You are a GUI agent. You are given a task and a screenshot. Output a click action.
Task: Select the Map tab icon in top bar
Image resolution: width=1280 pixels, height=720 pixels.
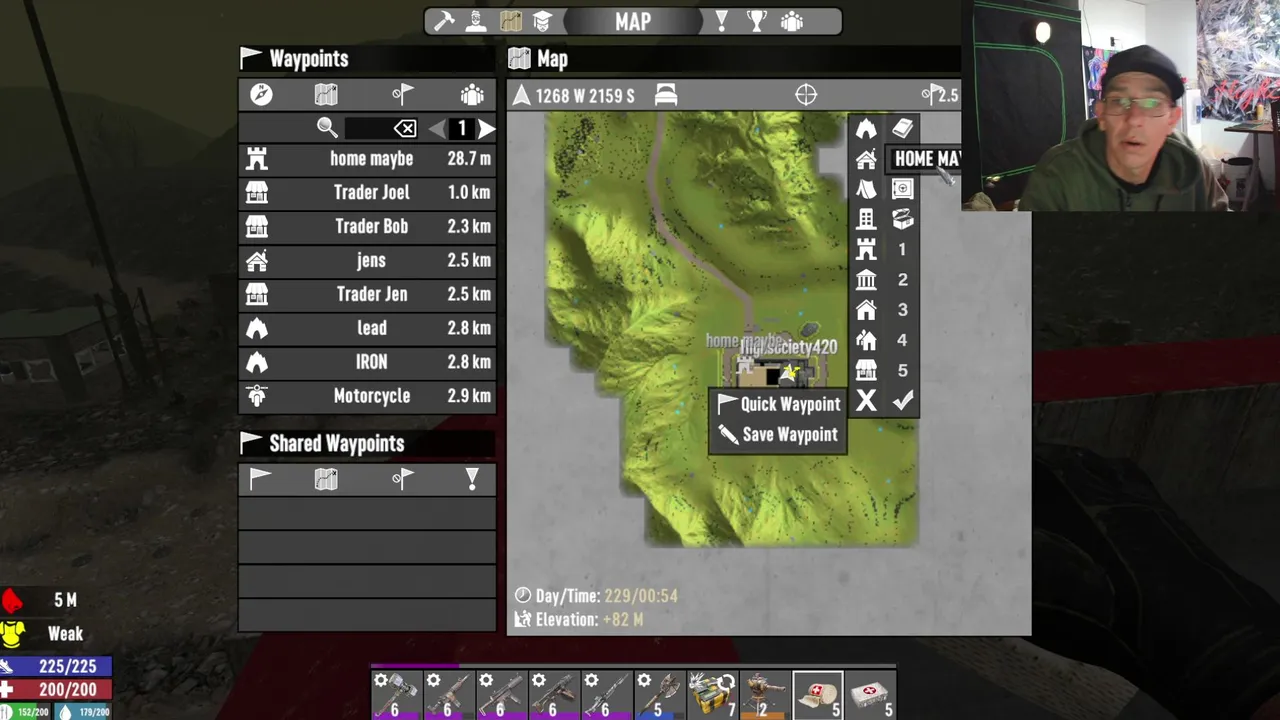[511, 21]
